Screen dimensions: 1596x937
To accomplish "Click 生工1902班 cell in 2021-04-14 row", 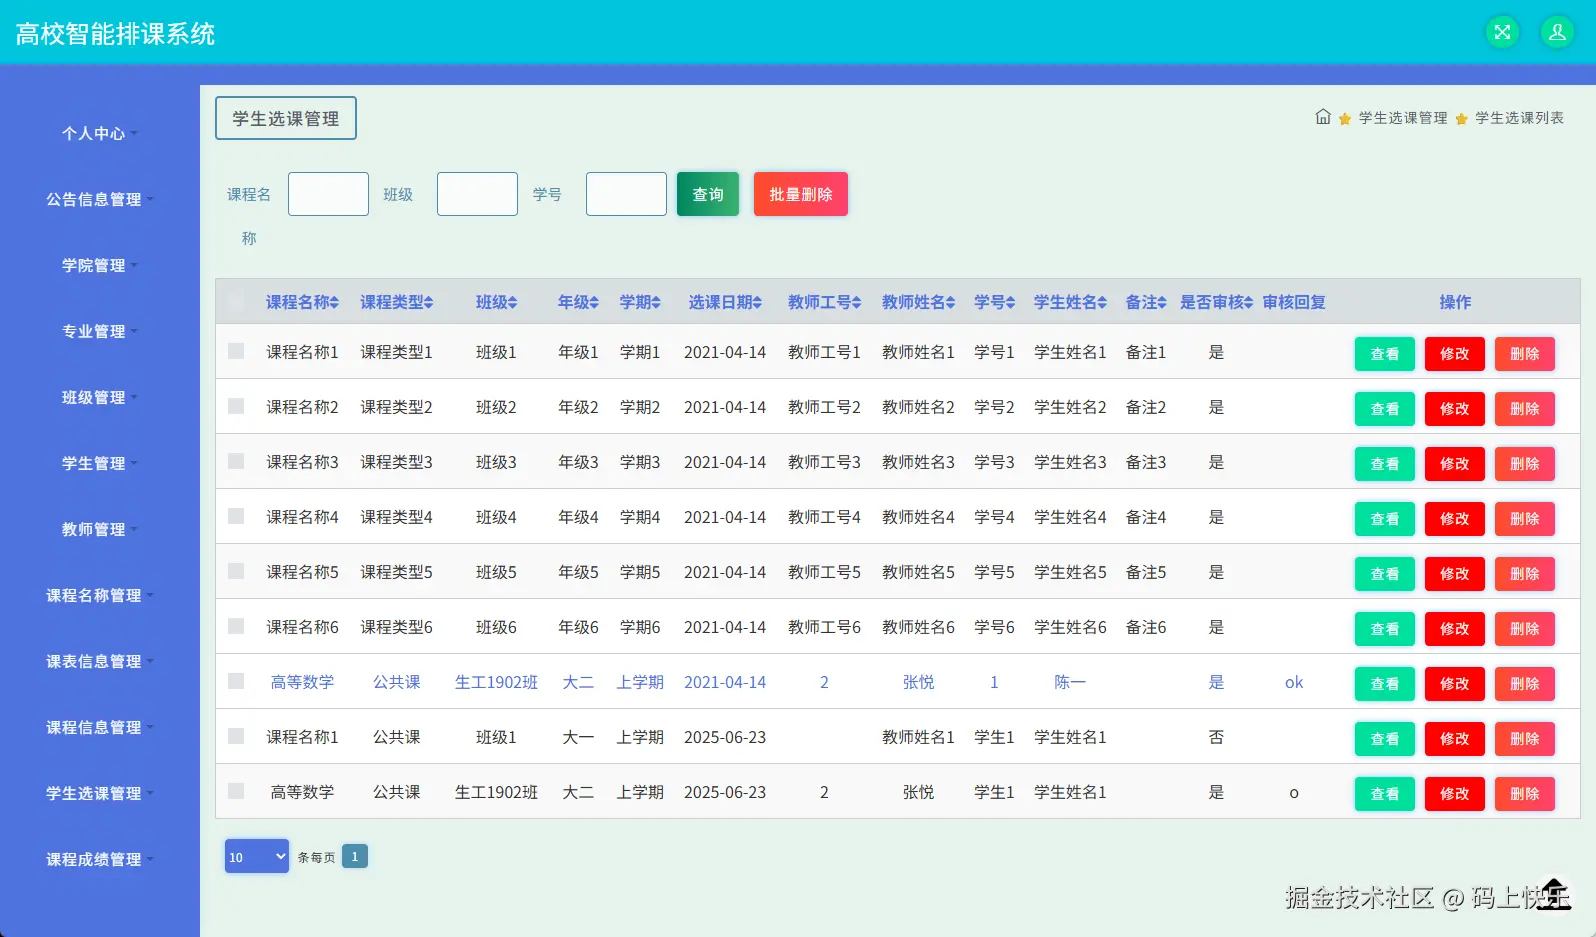I will click(x=496, y=682).
